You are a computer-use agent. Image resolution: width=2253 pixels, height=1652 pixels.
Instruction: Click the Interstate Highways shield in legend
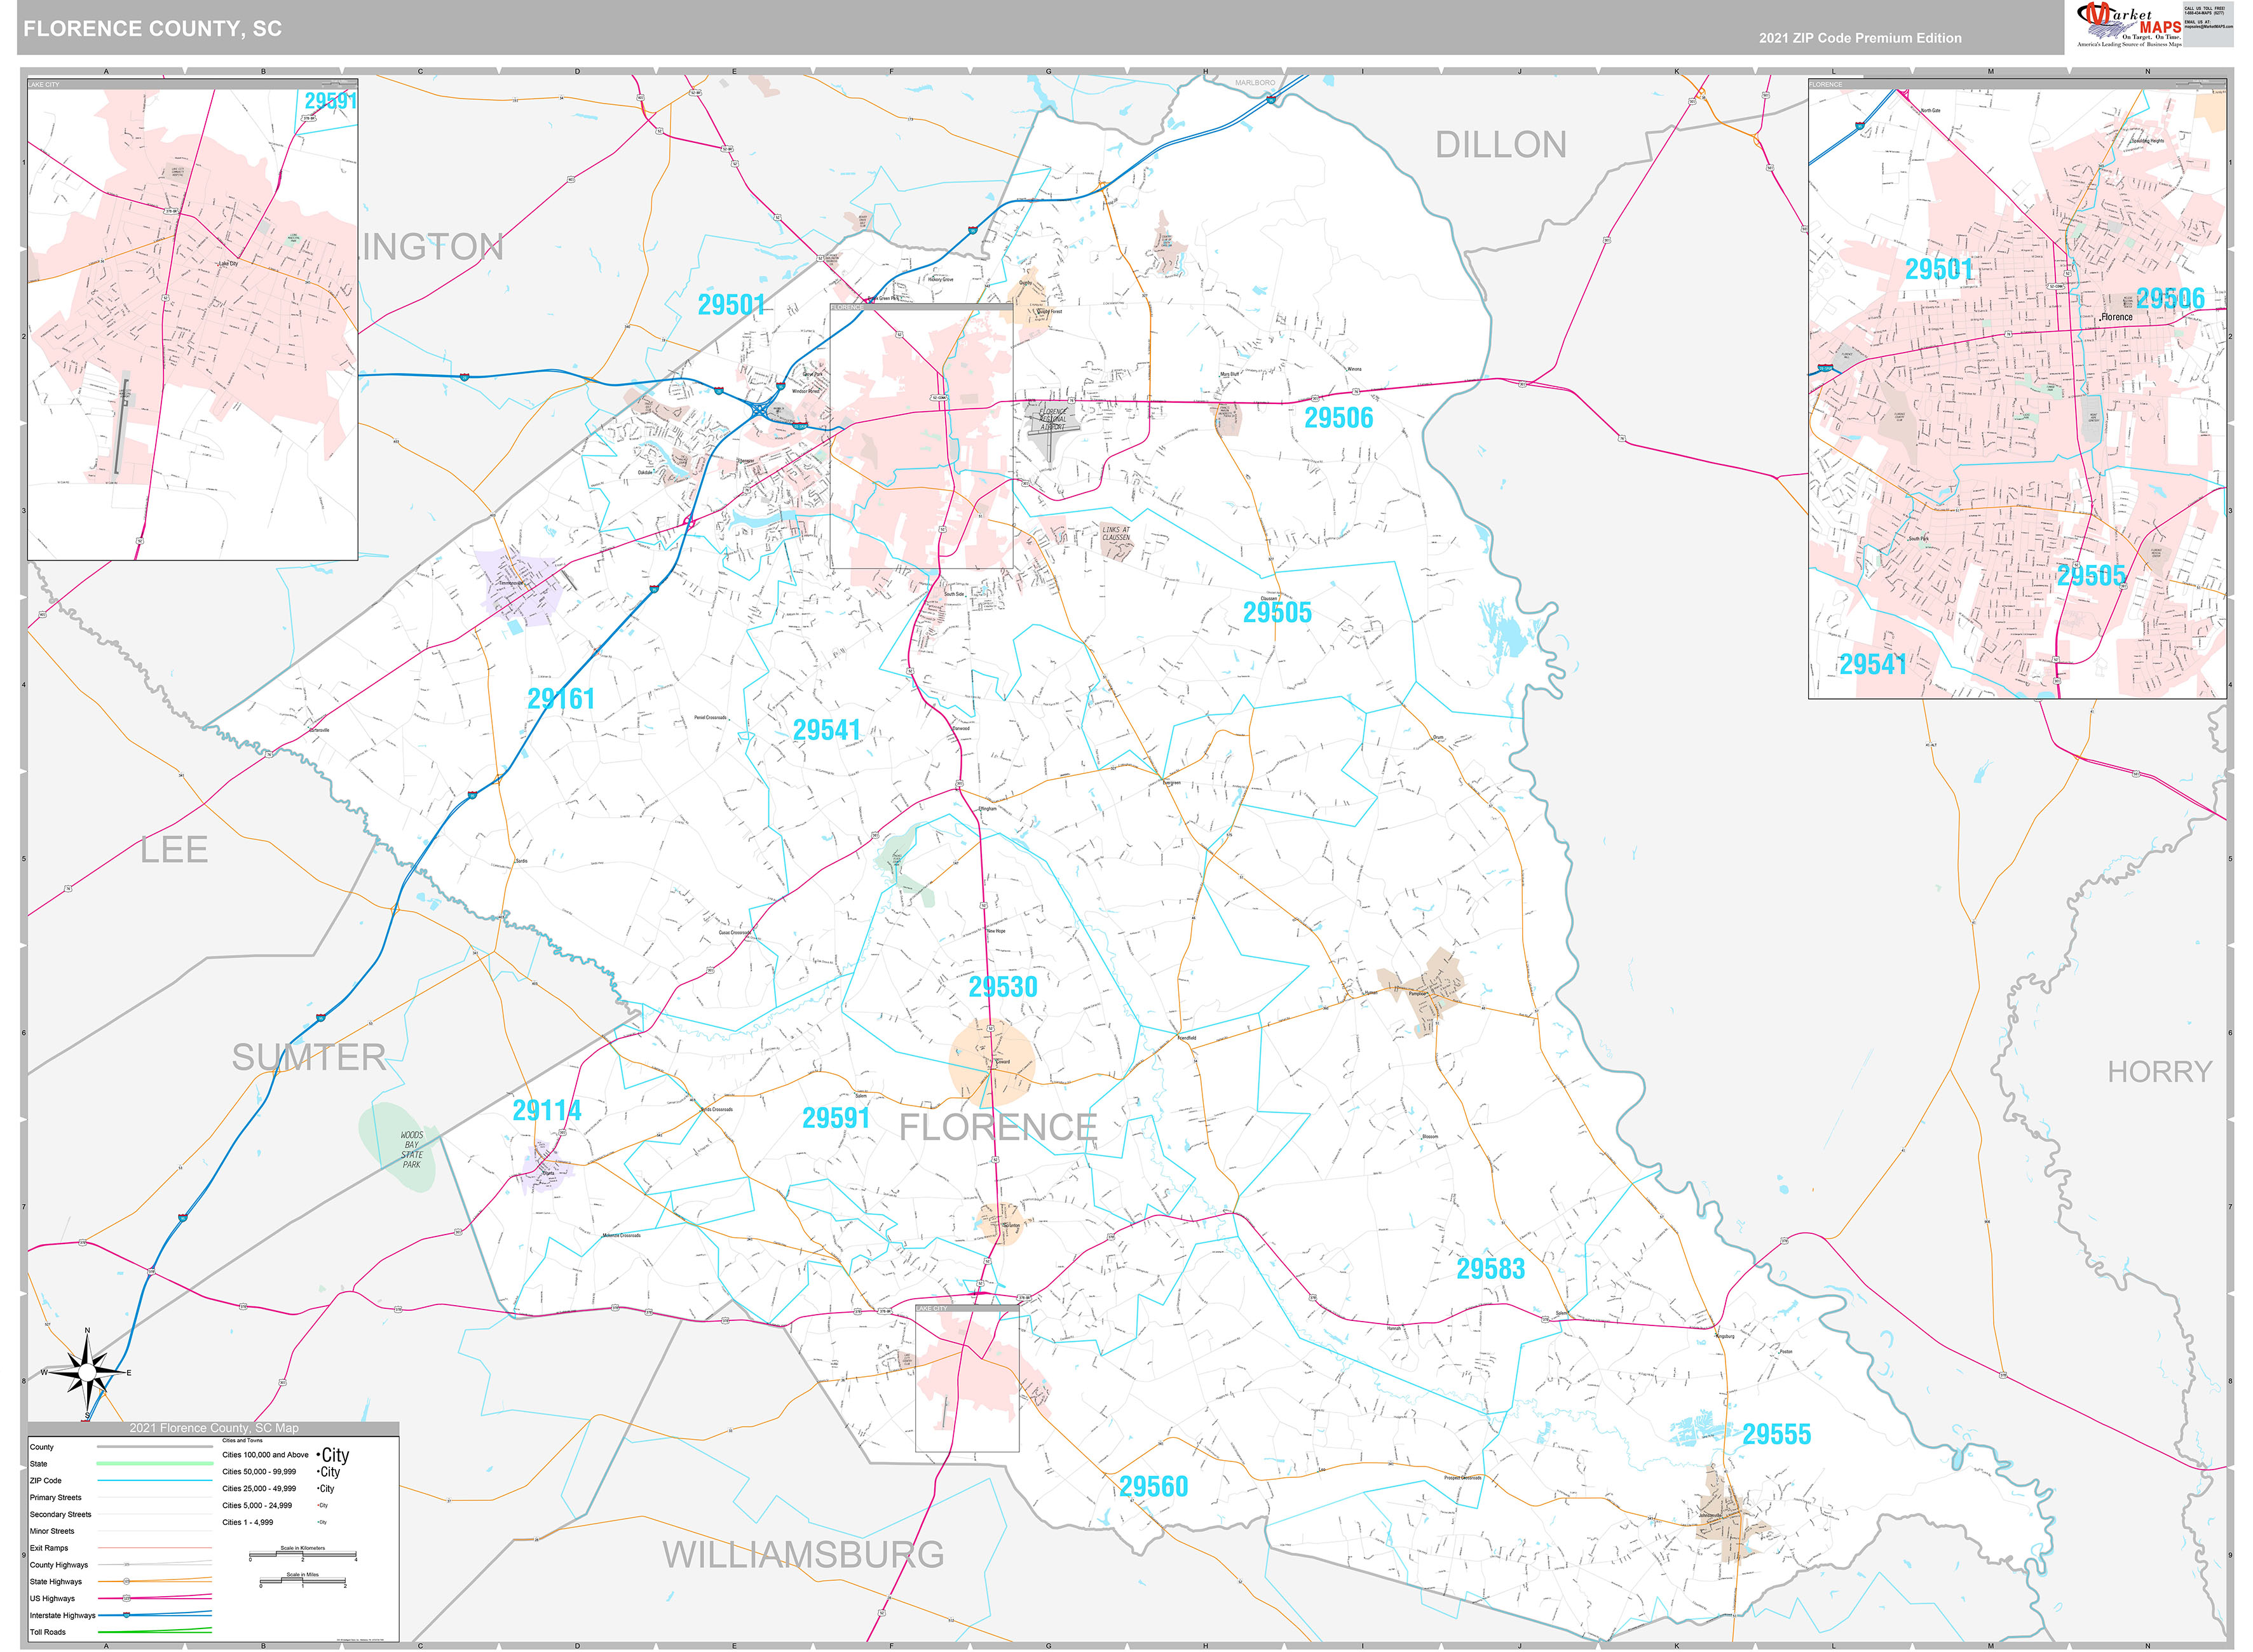127,1615
